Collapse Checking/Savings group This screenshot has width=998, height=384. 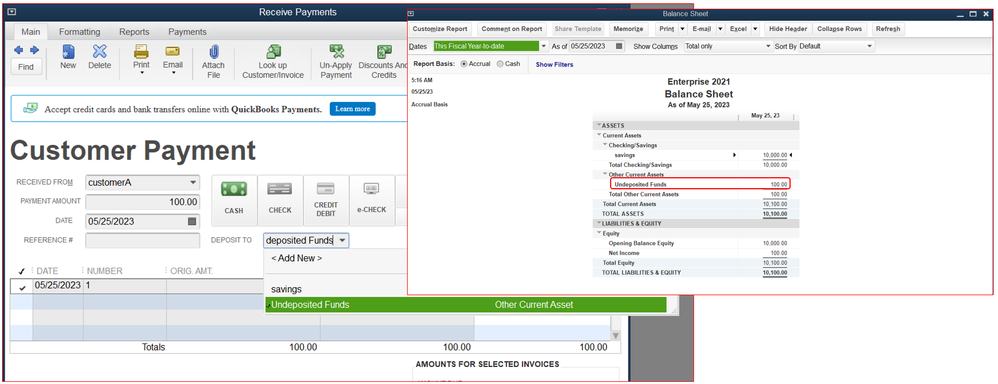(605, 145)
